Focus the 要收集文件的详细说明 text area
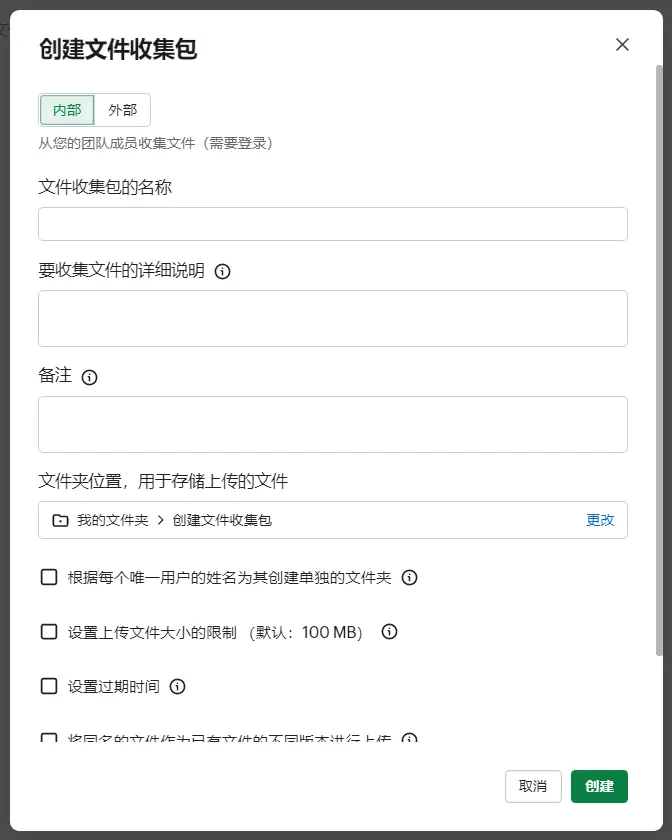Screen dimensions: 672x840 point(332,319)
